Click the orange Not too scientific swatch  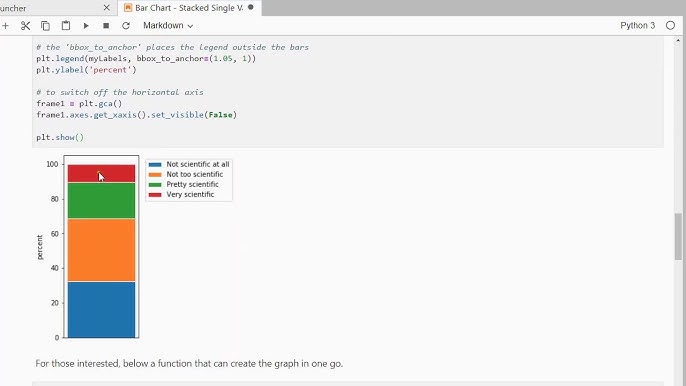[155, 175]
